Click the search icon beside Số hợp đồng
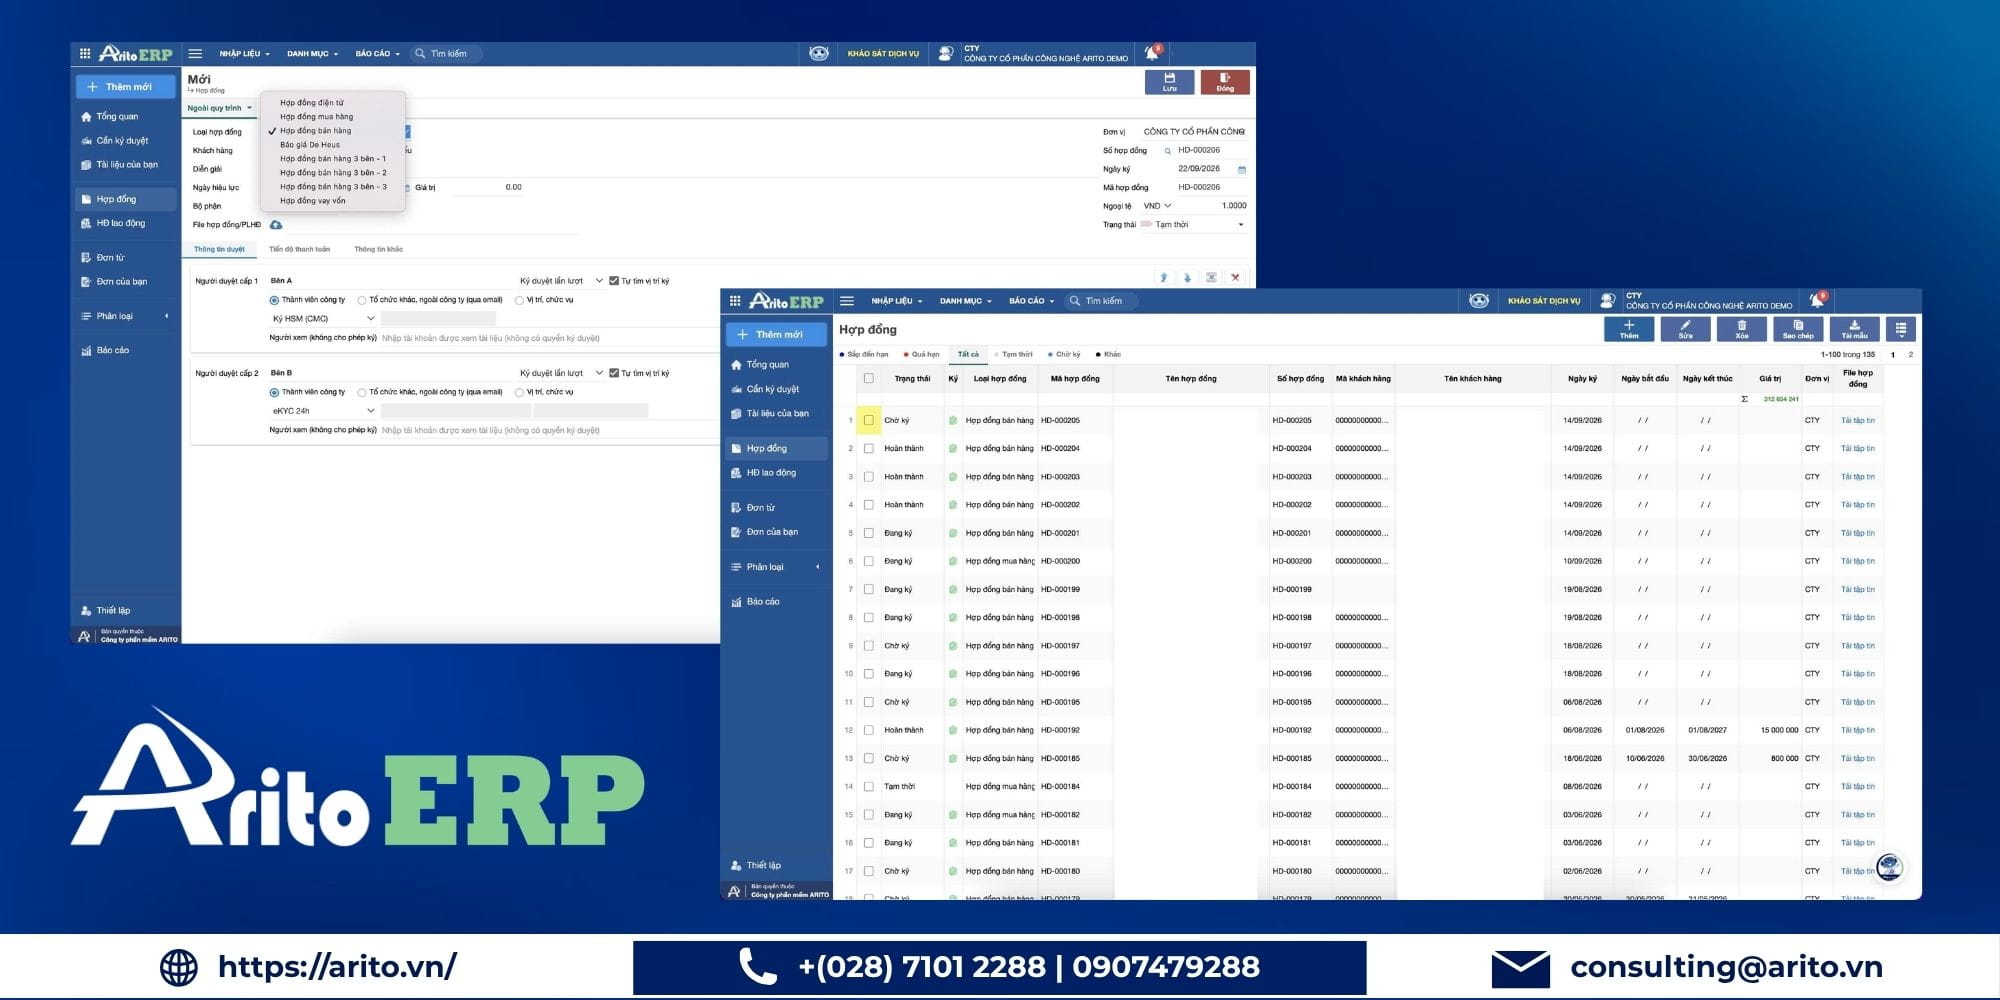The width and height of the screenshot is (2000, 1000). 1167,151
